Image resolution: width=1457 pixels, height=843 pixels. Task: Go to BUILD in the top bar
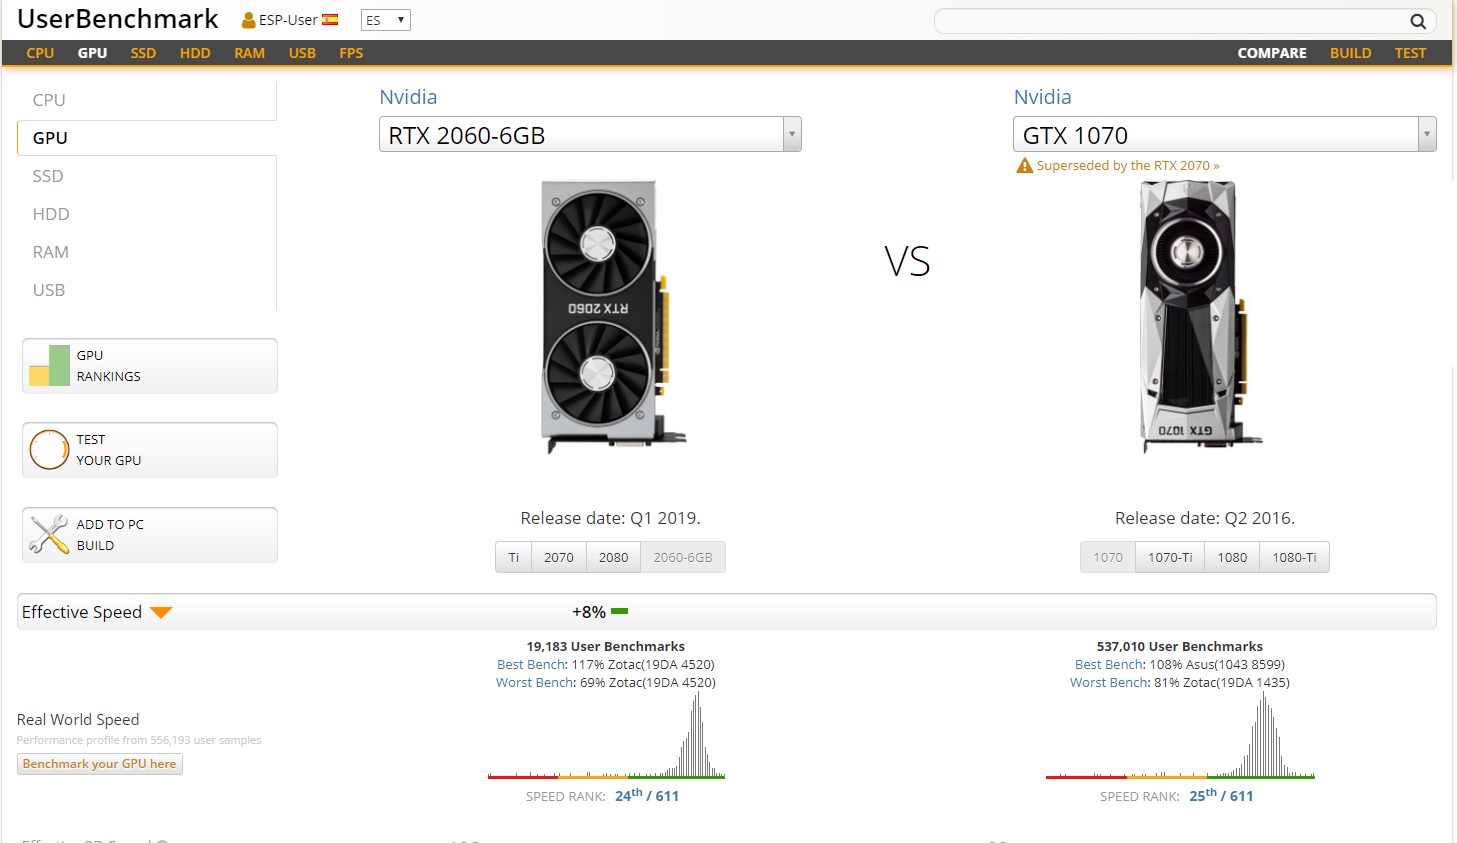(1350, 53)
